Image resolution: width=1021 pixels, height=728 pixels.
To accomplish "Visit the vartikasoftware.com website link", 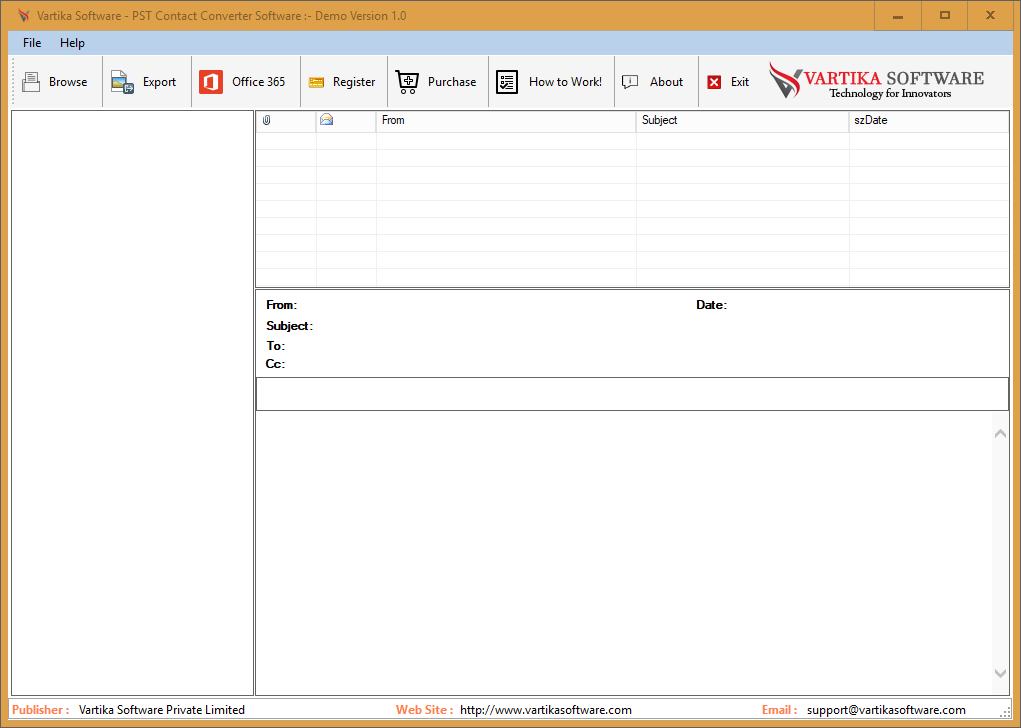I will click(x=546, y=710).
